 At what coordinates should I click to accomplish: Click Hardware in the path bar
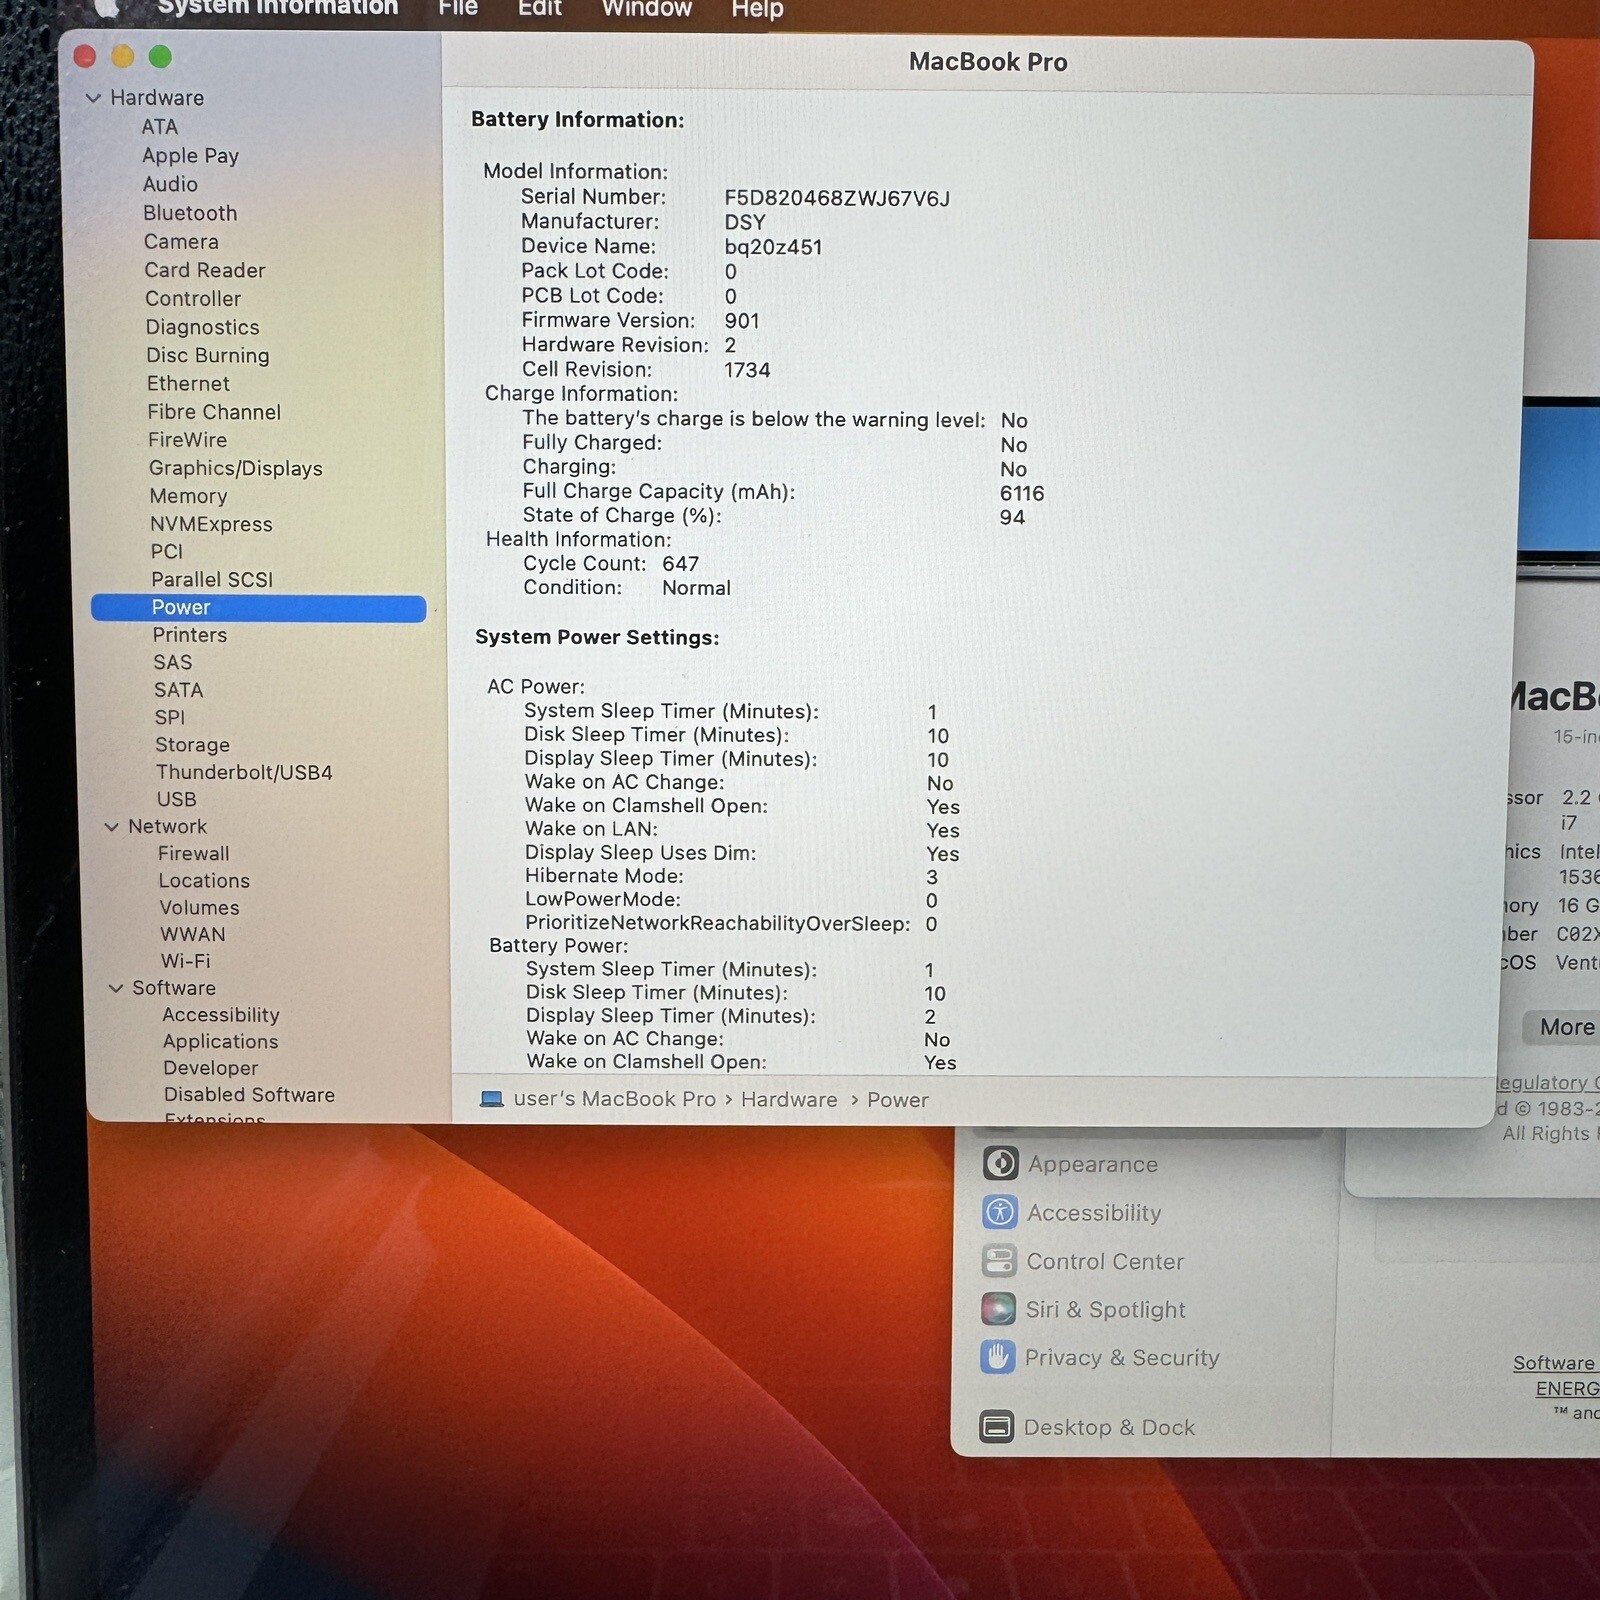point(789,1100)
